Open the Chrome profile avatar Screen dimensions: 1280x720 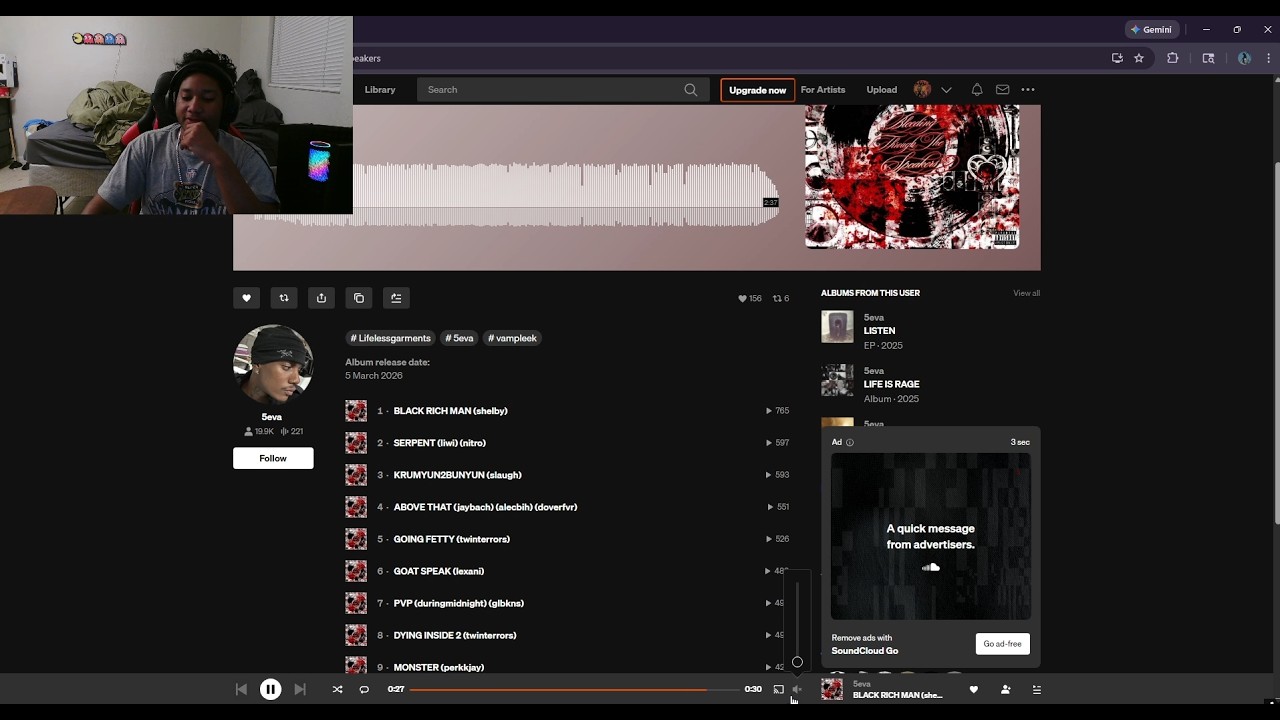[1244, 58]
